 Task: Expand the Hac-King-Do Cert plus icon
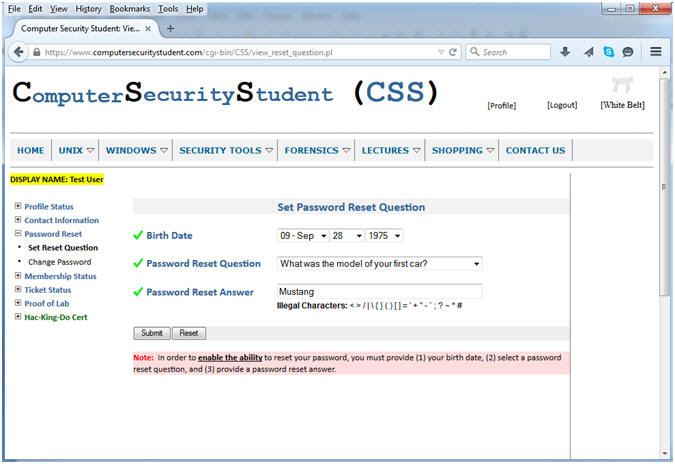pyautogui.click(x=18, y=317)
